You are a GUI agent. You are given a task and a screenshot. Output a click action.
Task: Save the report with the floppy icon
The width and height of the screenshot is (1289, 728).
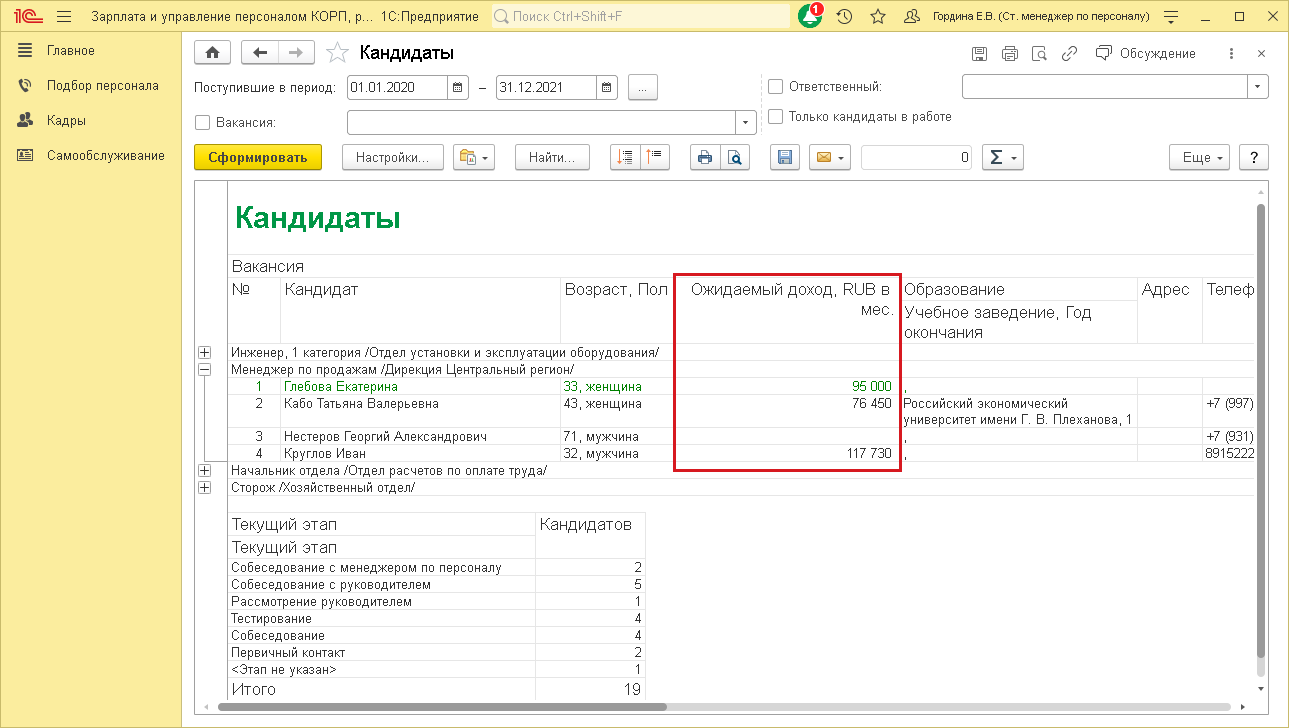coord(785,157)
